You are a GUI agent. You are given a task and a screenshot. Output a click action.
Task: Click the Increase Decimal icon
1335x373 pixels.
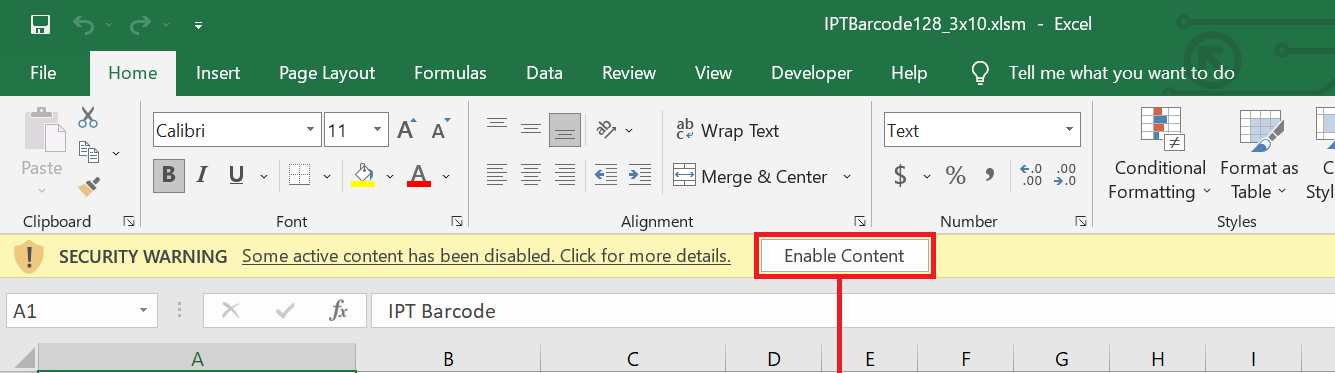tap(1031, 176)
